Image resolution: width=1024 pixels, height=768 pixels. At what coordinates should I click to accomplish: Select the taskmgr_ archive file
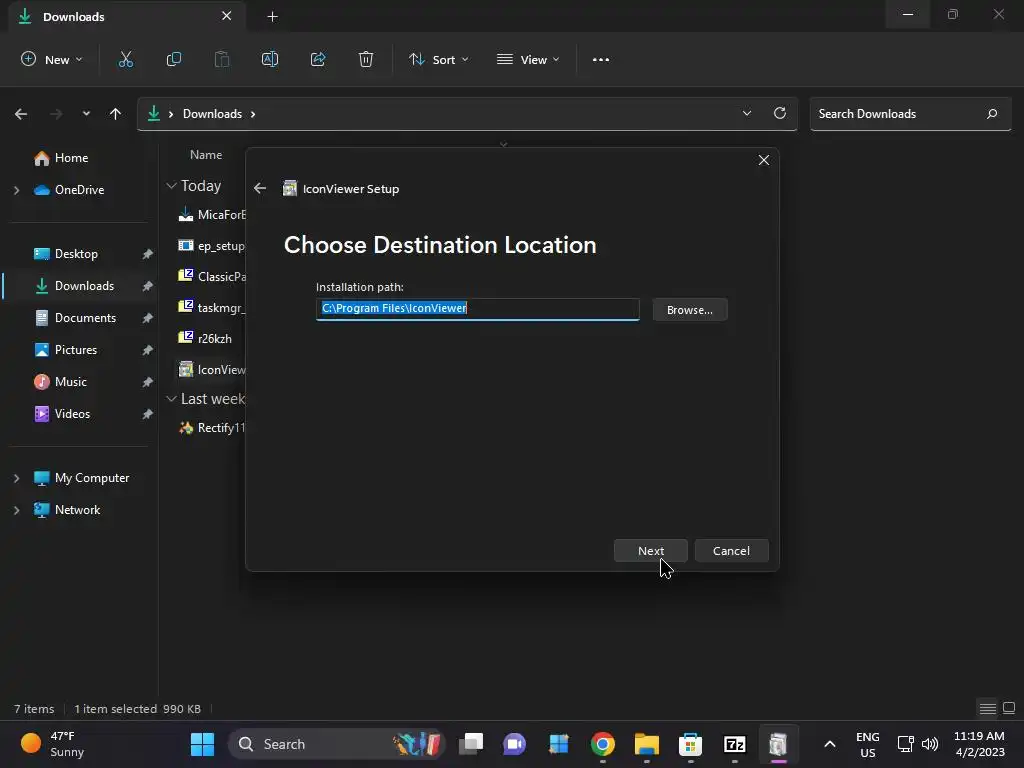click(x=212, y=308)
